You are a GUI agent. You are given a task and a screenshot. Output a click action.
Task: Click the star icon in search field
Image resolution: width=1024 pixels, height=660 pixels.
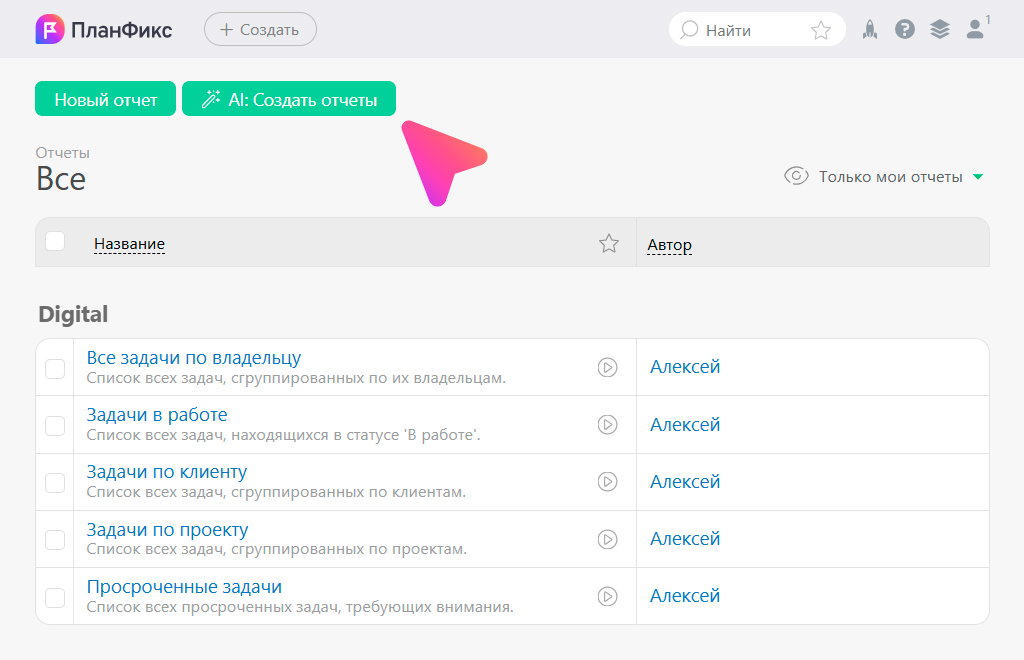[821, 30]
